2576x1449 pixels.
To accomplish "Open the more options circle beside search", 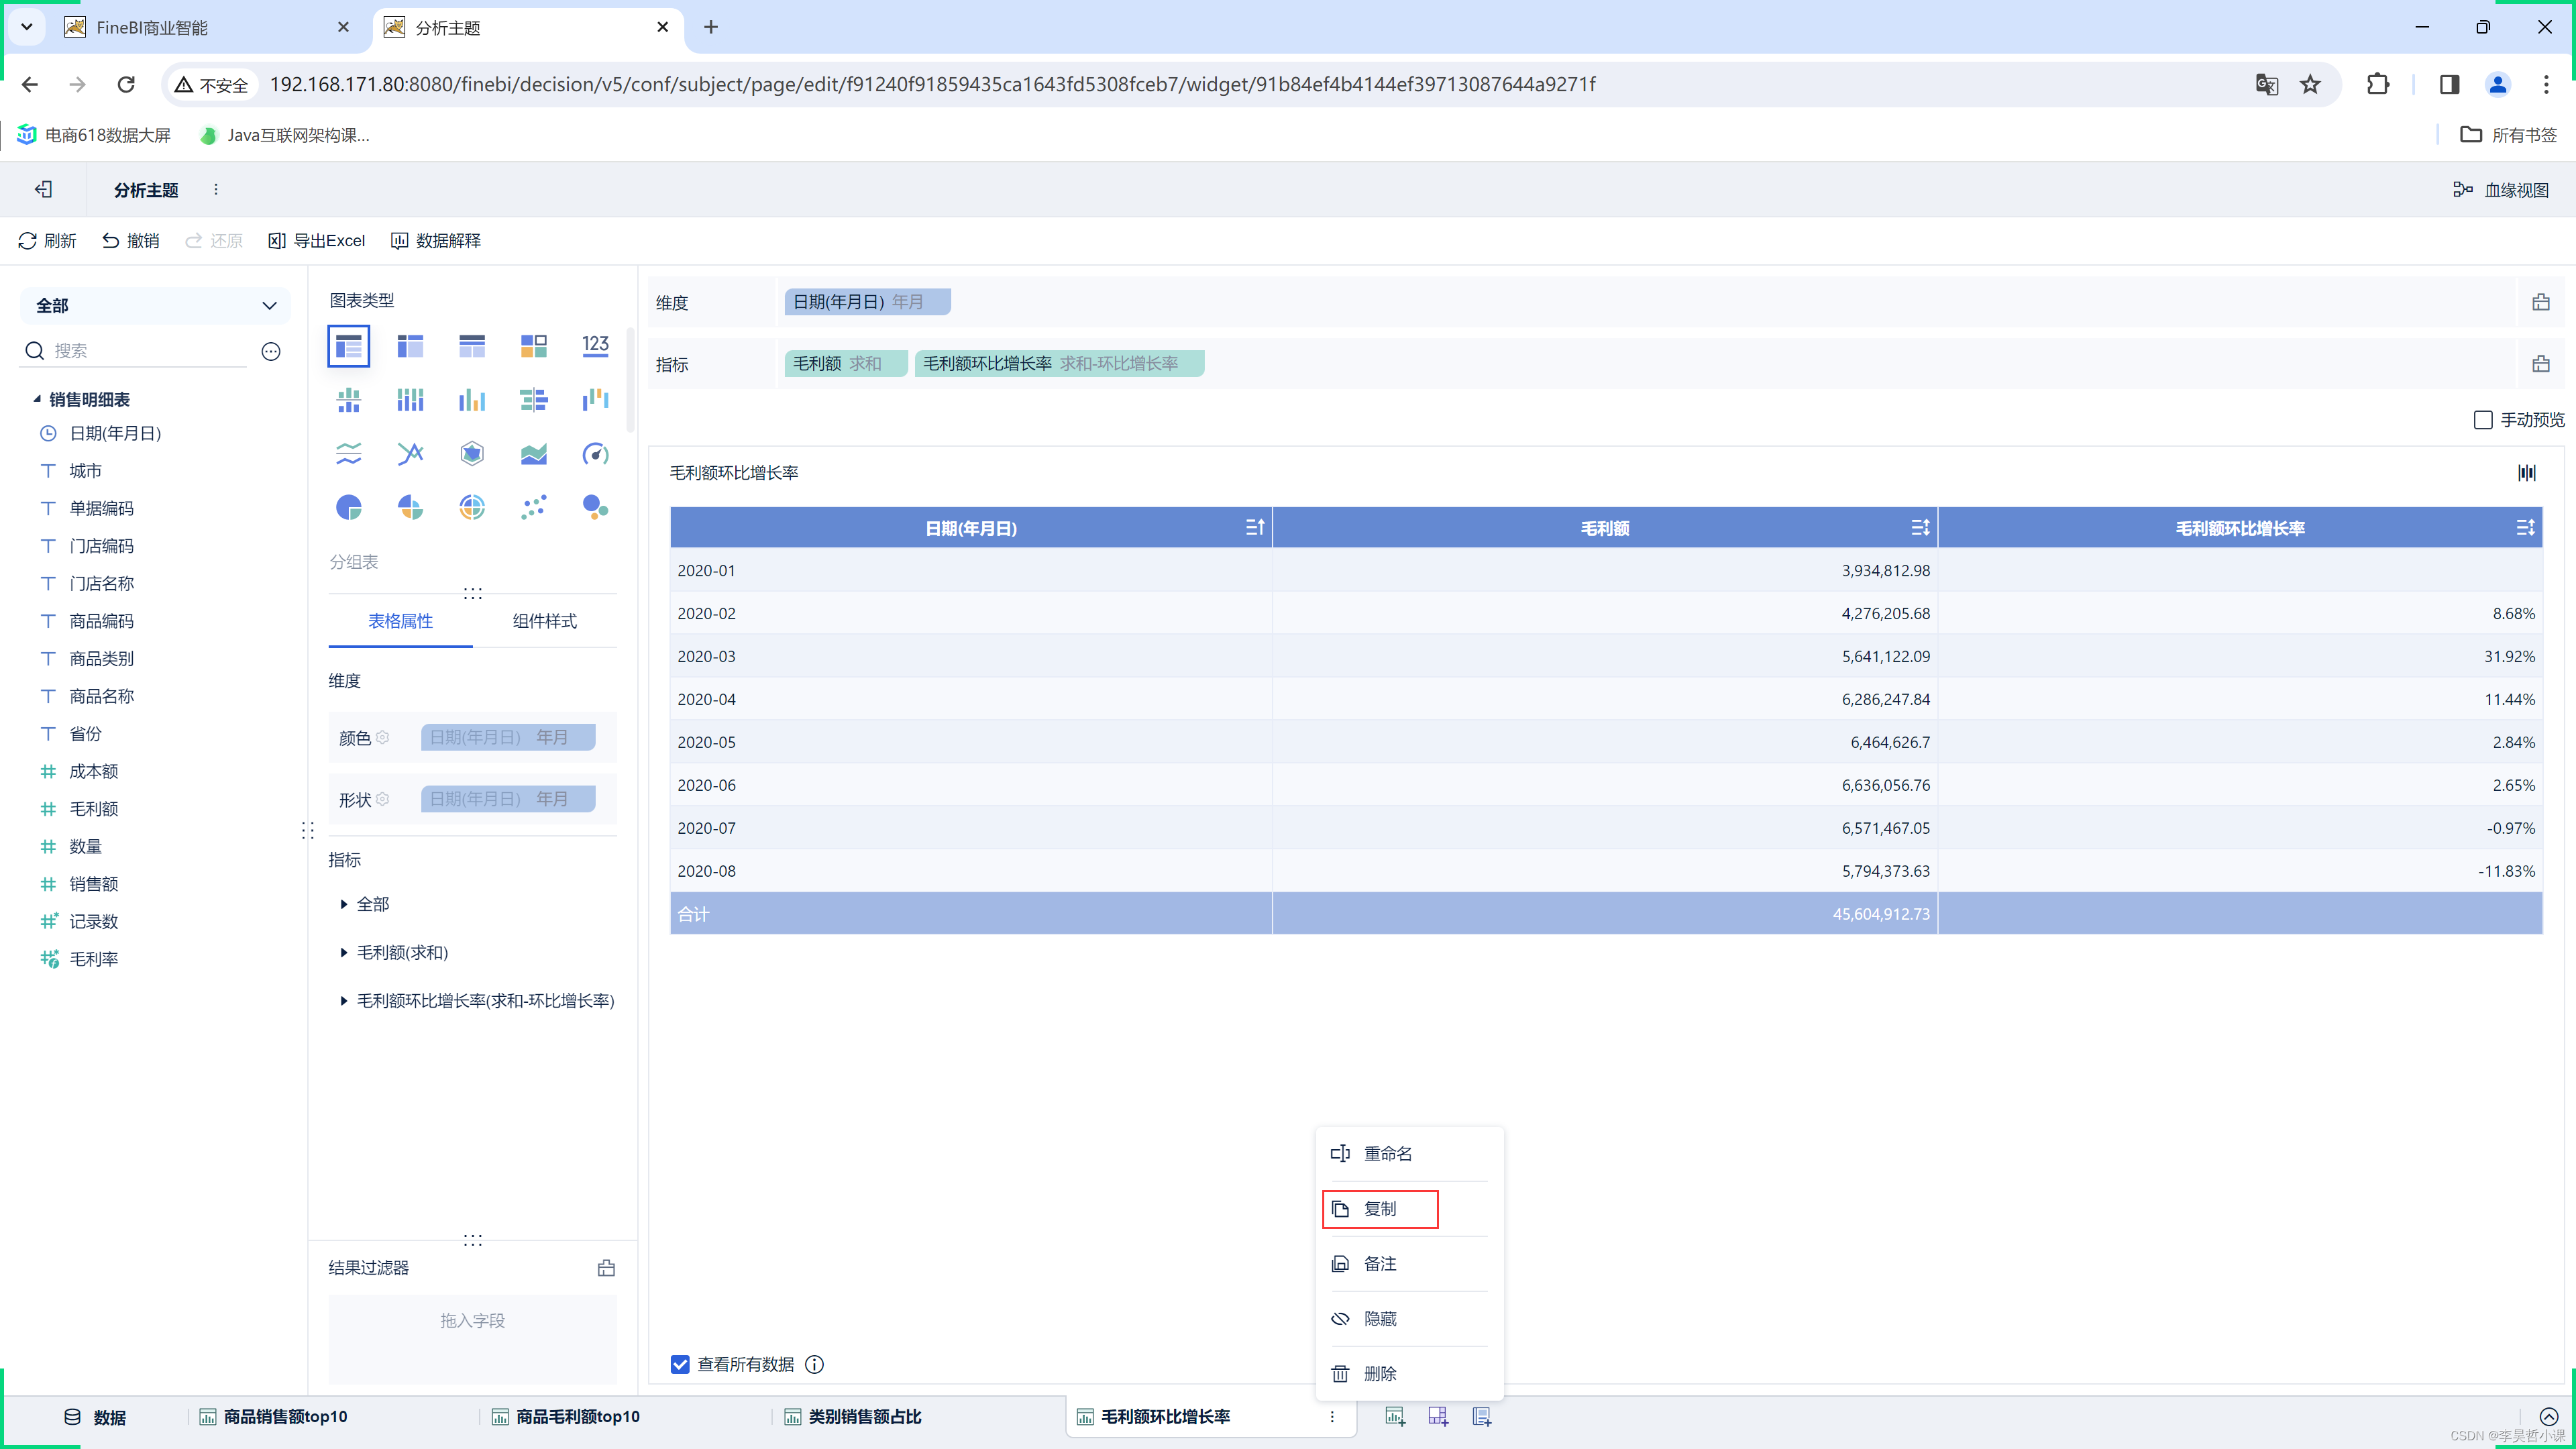I will pos(271,351).
